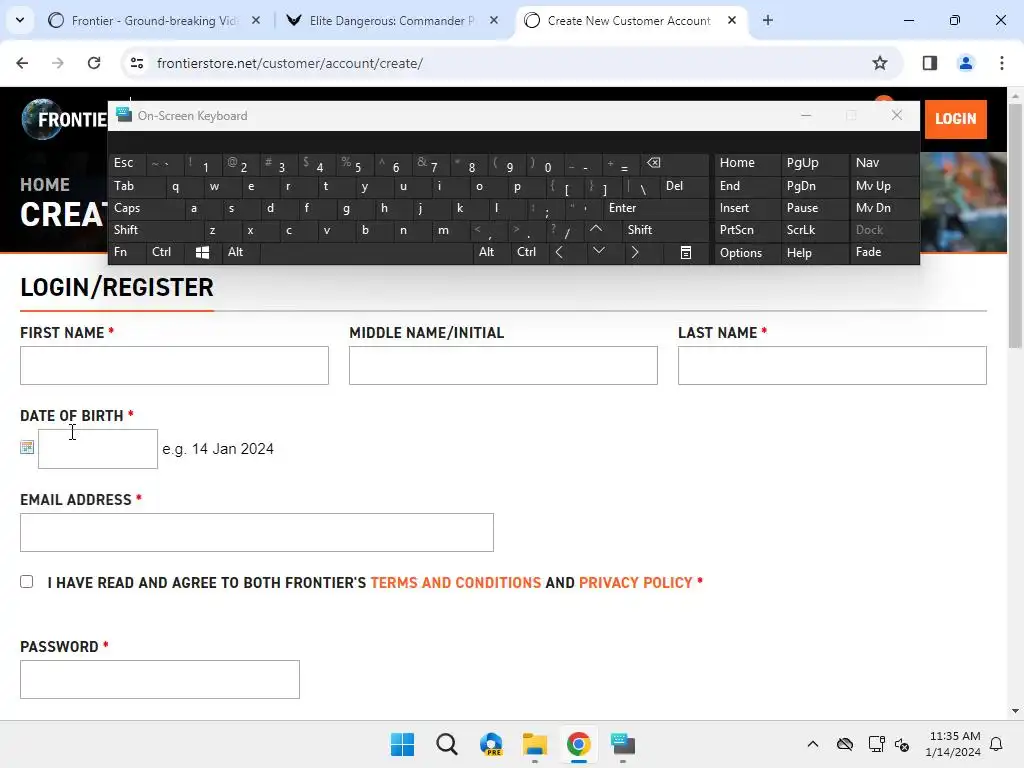Click the Email Address field
This screenshot has width=1024, height=768.
257,532
